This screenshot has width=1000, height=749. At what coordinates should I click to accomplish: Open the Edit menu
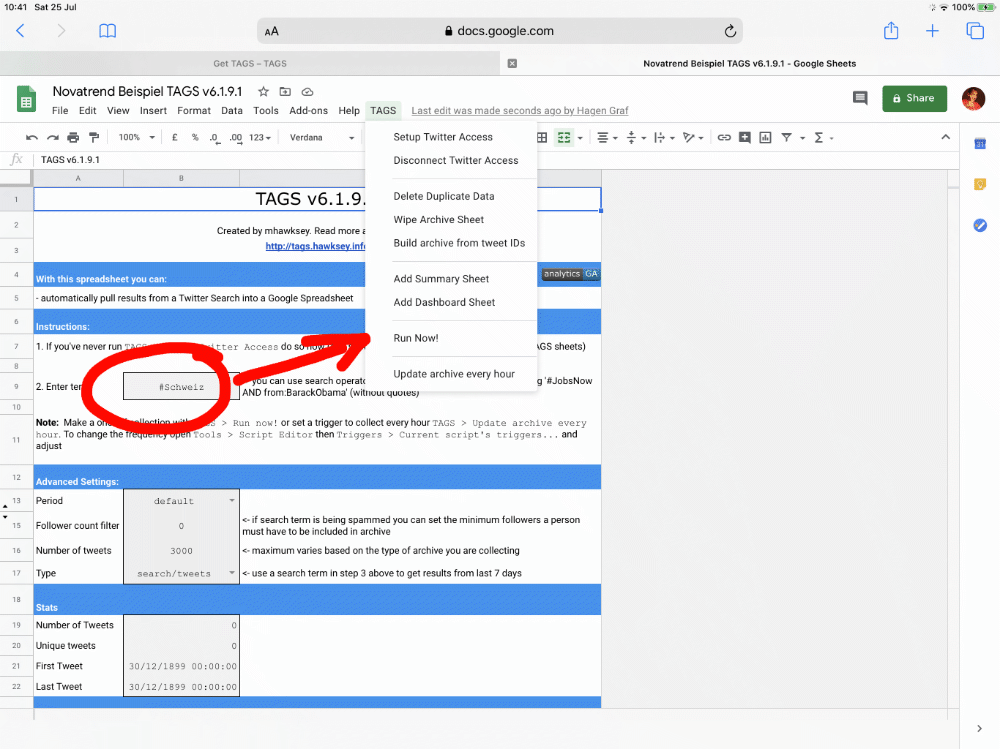[87, 110]
